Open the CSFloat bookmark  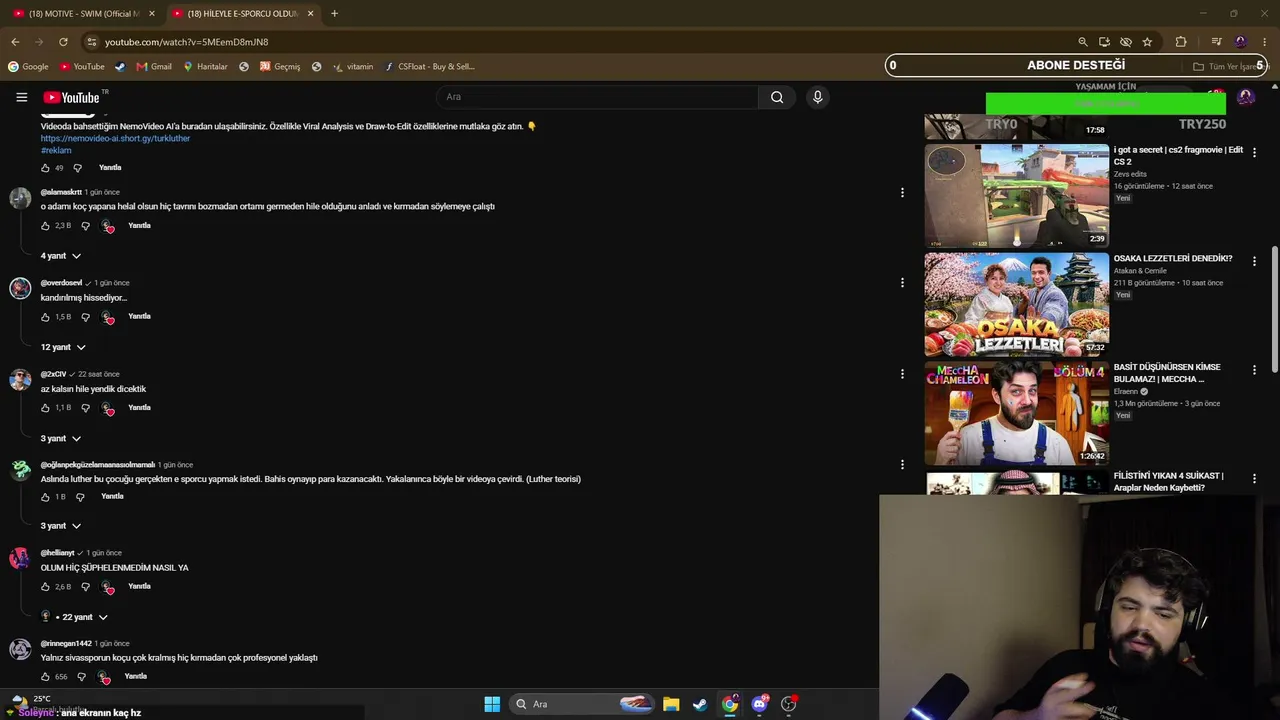coord(429,67)
